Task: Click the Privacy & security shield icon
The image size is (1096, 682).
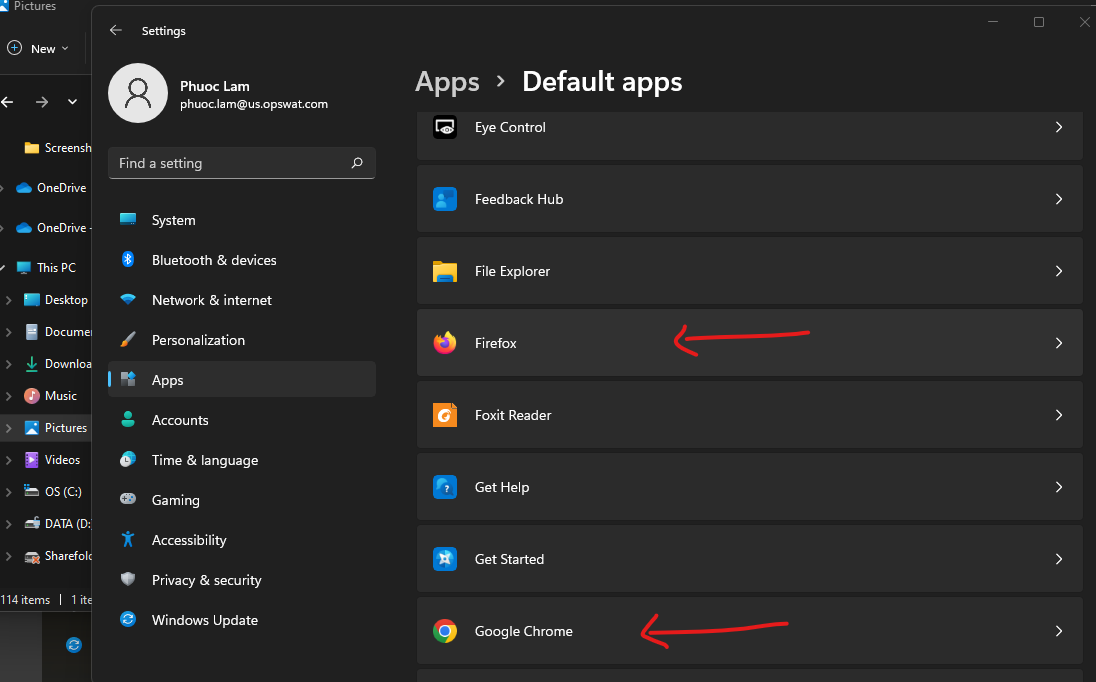Action: click(x=128, y=579)
